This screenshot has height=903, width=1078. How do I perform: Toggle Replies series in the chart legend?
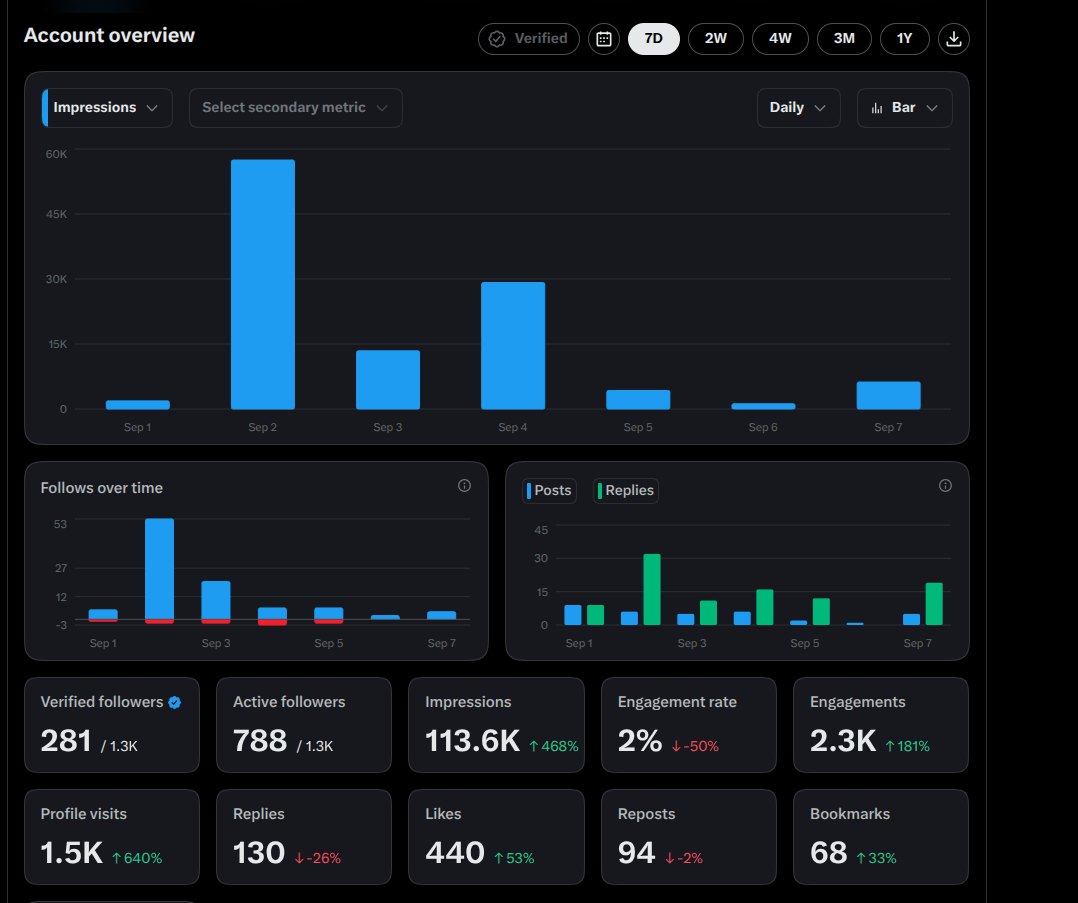(626, 490)
